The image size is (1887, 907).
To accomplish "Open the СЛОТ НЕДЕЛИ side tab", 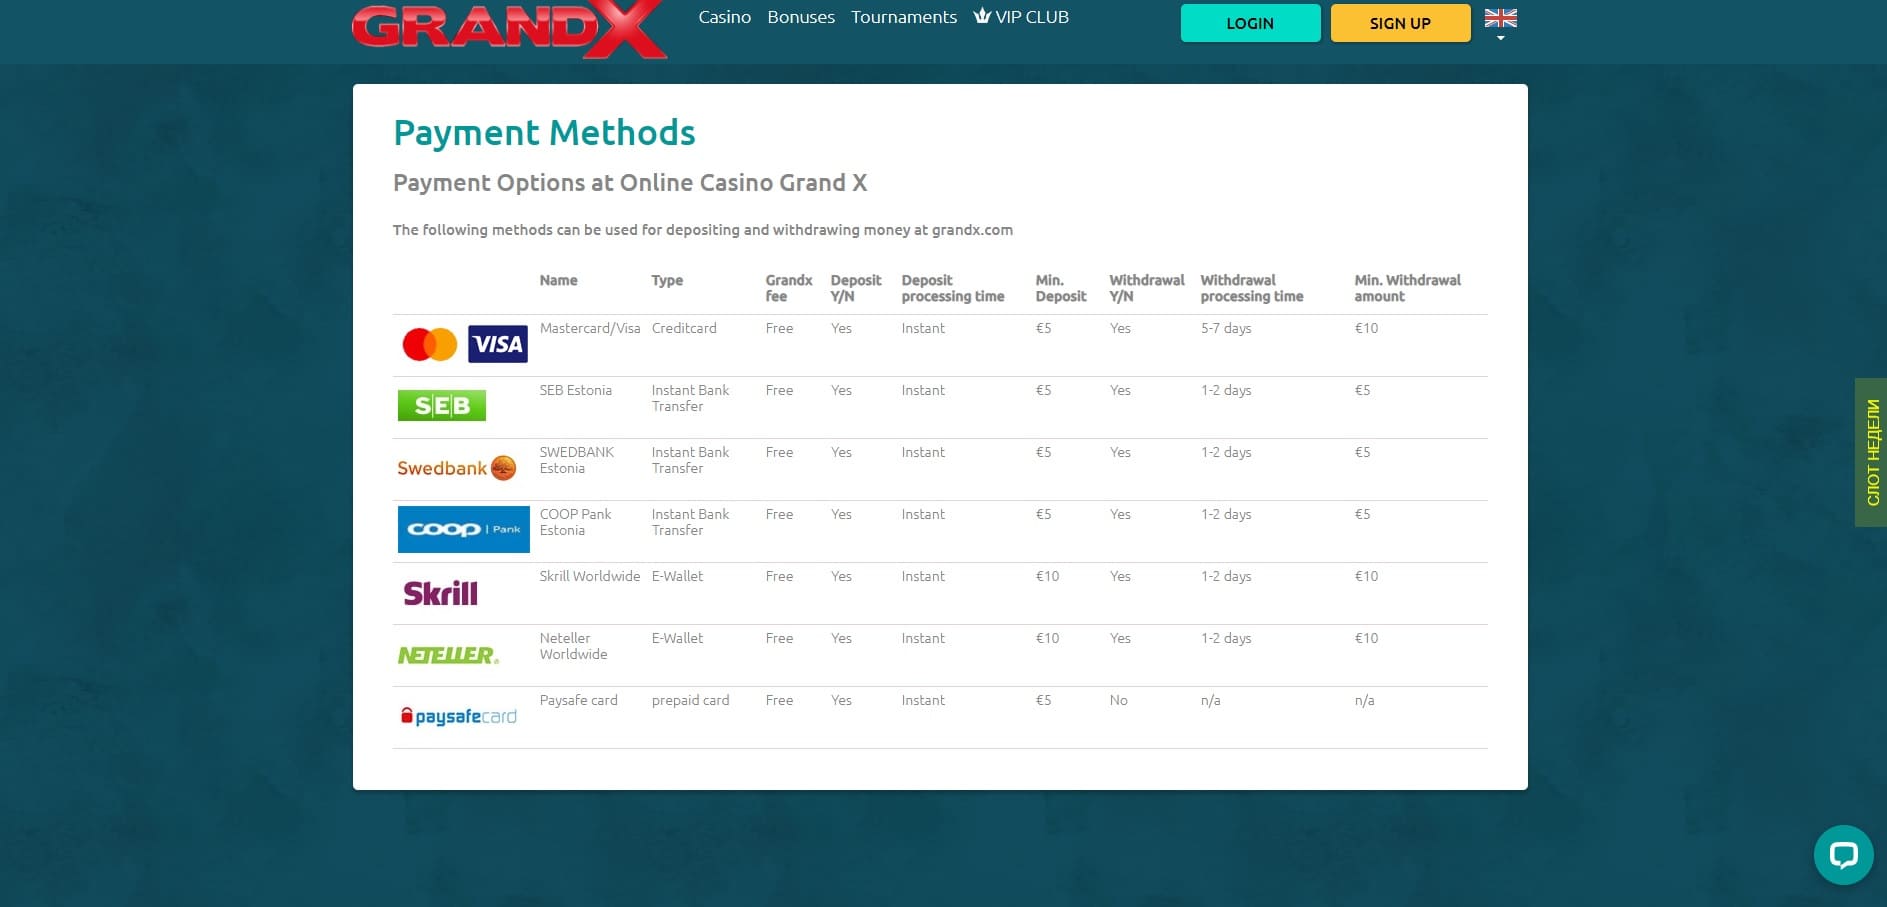I will pos(1871,452).
